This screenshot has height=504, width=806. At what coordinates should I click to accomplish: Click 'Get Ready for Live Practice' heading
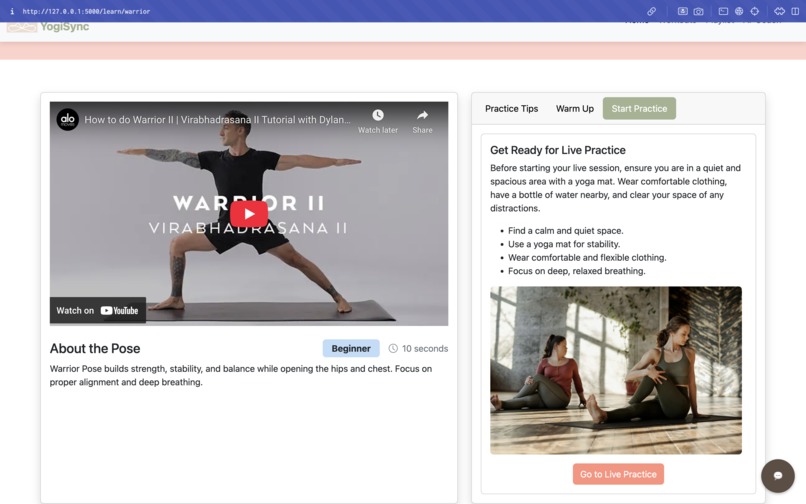558,150
